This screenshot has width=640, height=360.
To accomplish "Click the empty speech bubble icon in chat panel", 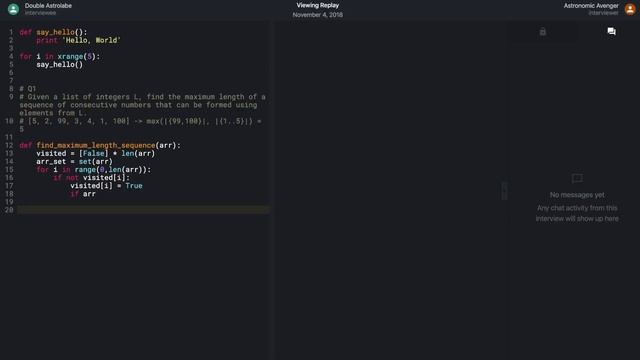I will (577, 178).
